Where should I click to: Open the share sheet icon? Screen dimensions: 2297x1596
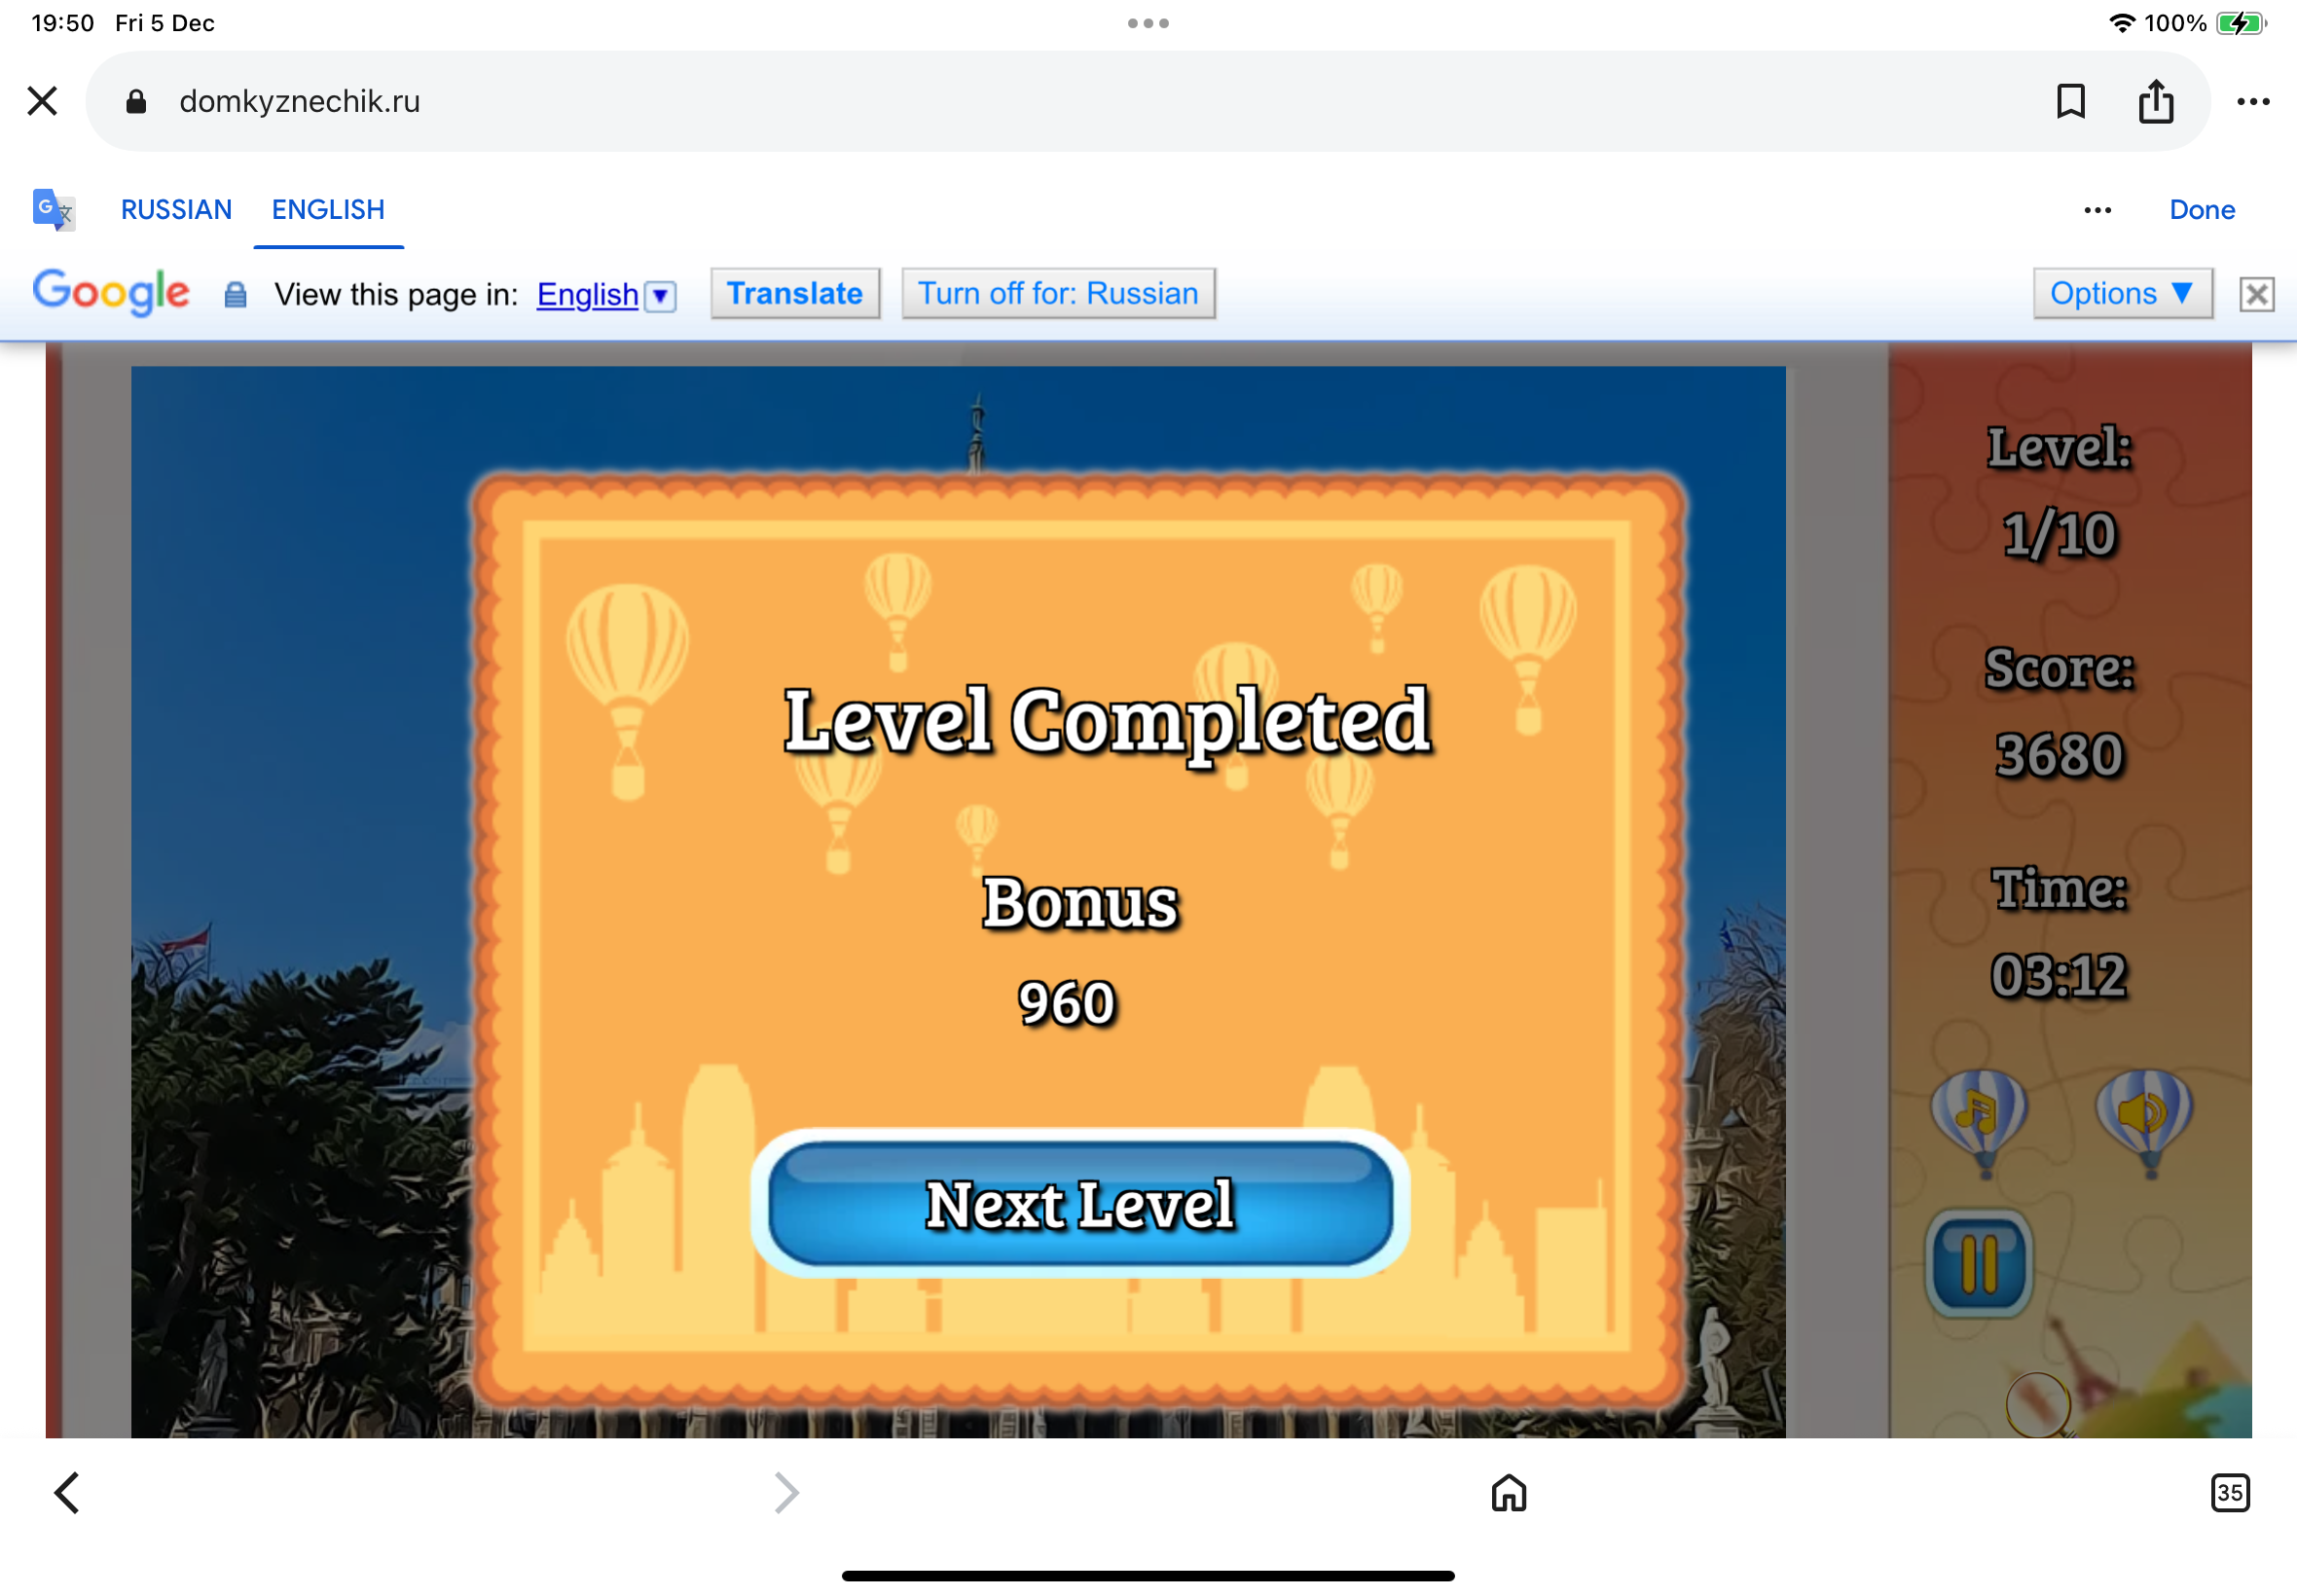[x=2155, y=101]
